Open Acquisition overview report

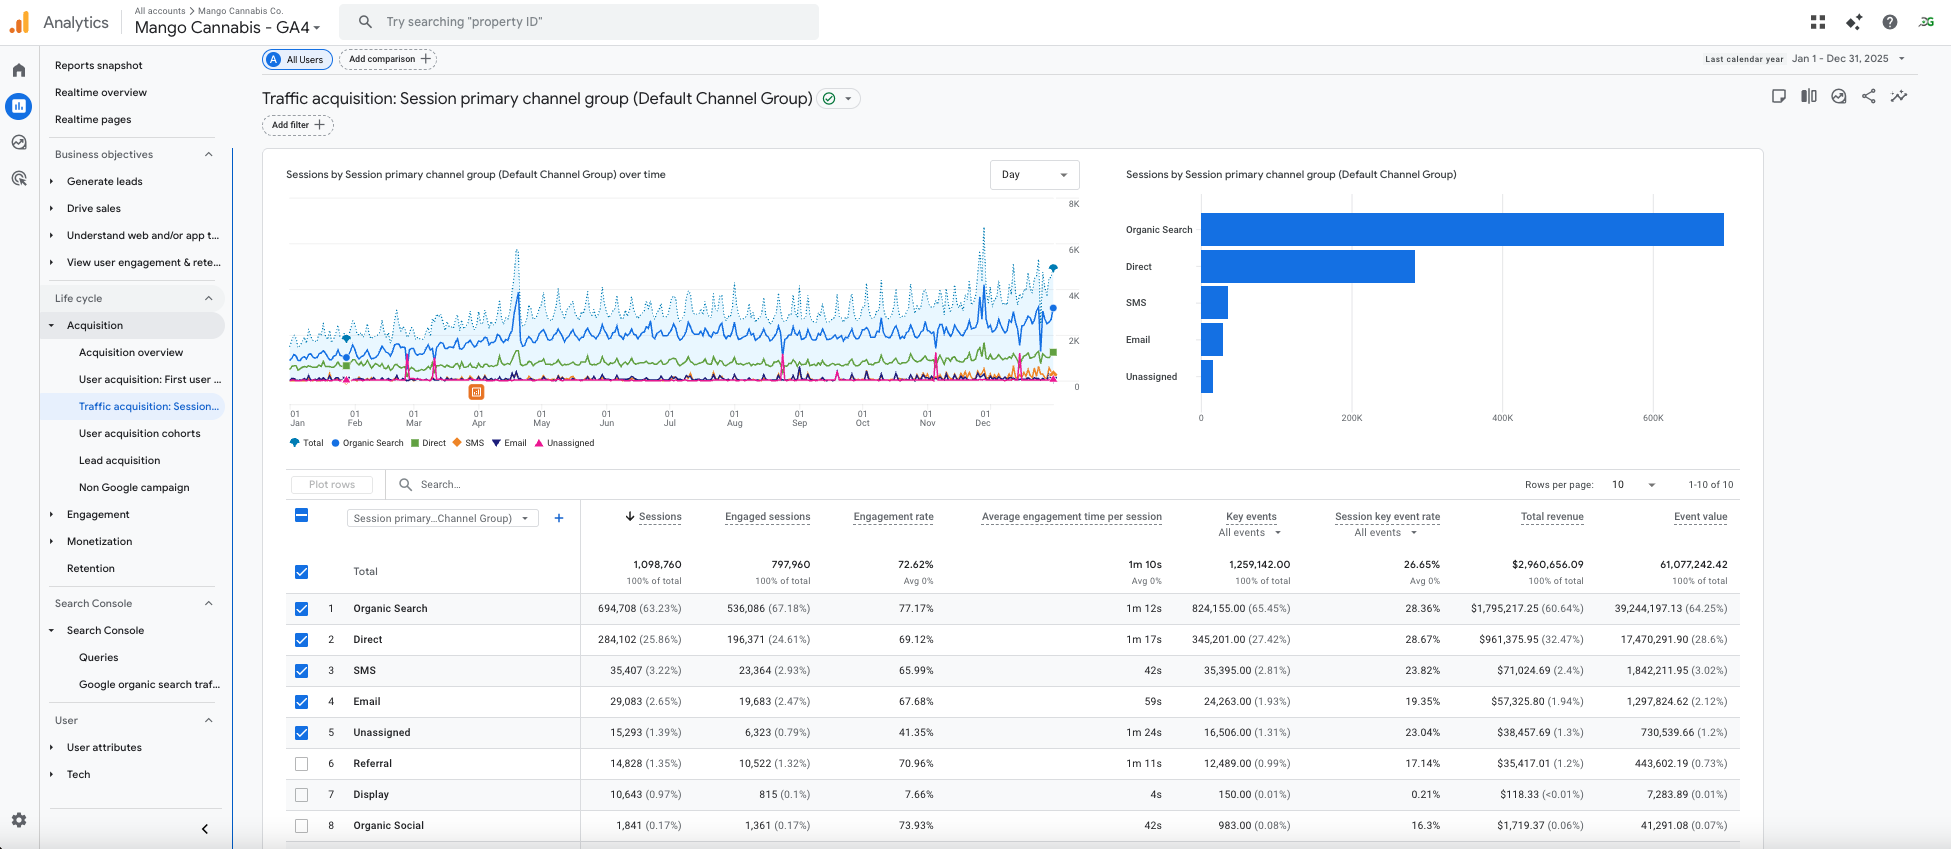tap(131, 352)
